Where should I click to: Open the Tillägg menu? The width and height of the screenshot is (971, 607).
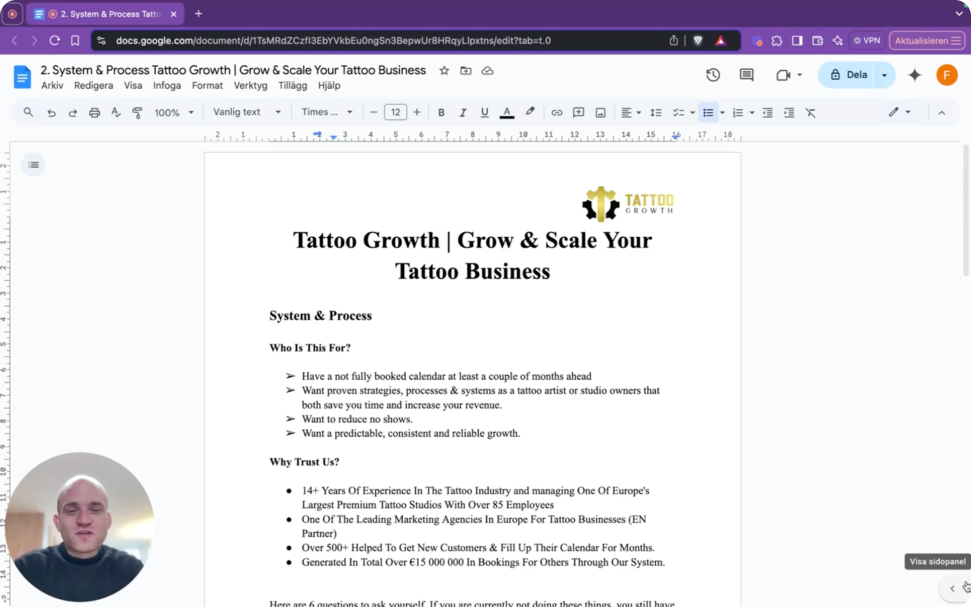pos(292,85)
